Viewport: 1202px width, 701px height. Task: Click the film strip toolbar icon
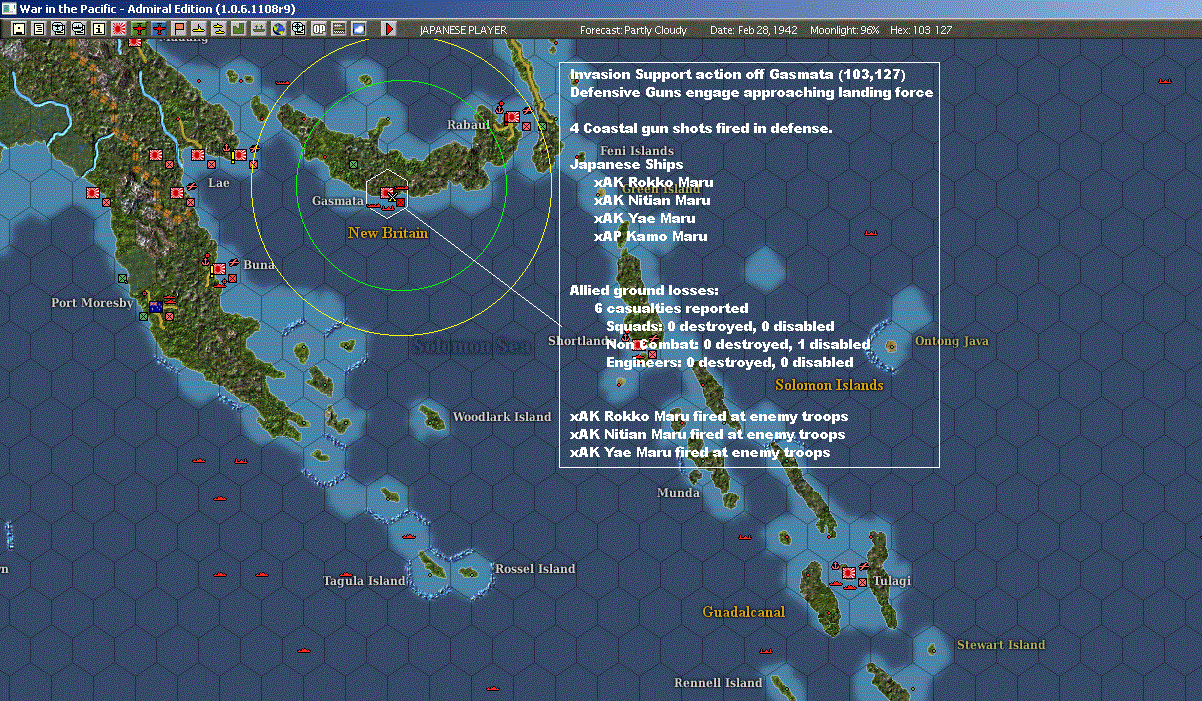pos(339,29)
